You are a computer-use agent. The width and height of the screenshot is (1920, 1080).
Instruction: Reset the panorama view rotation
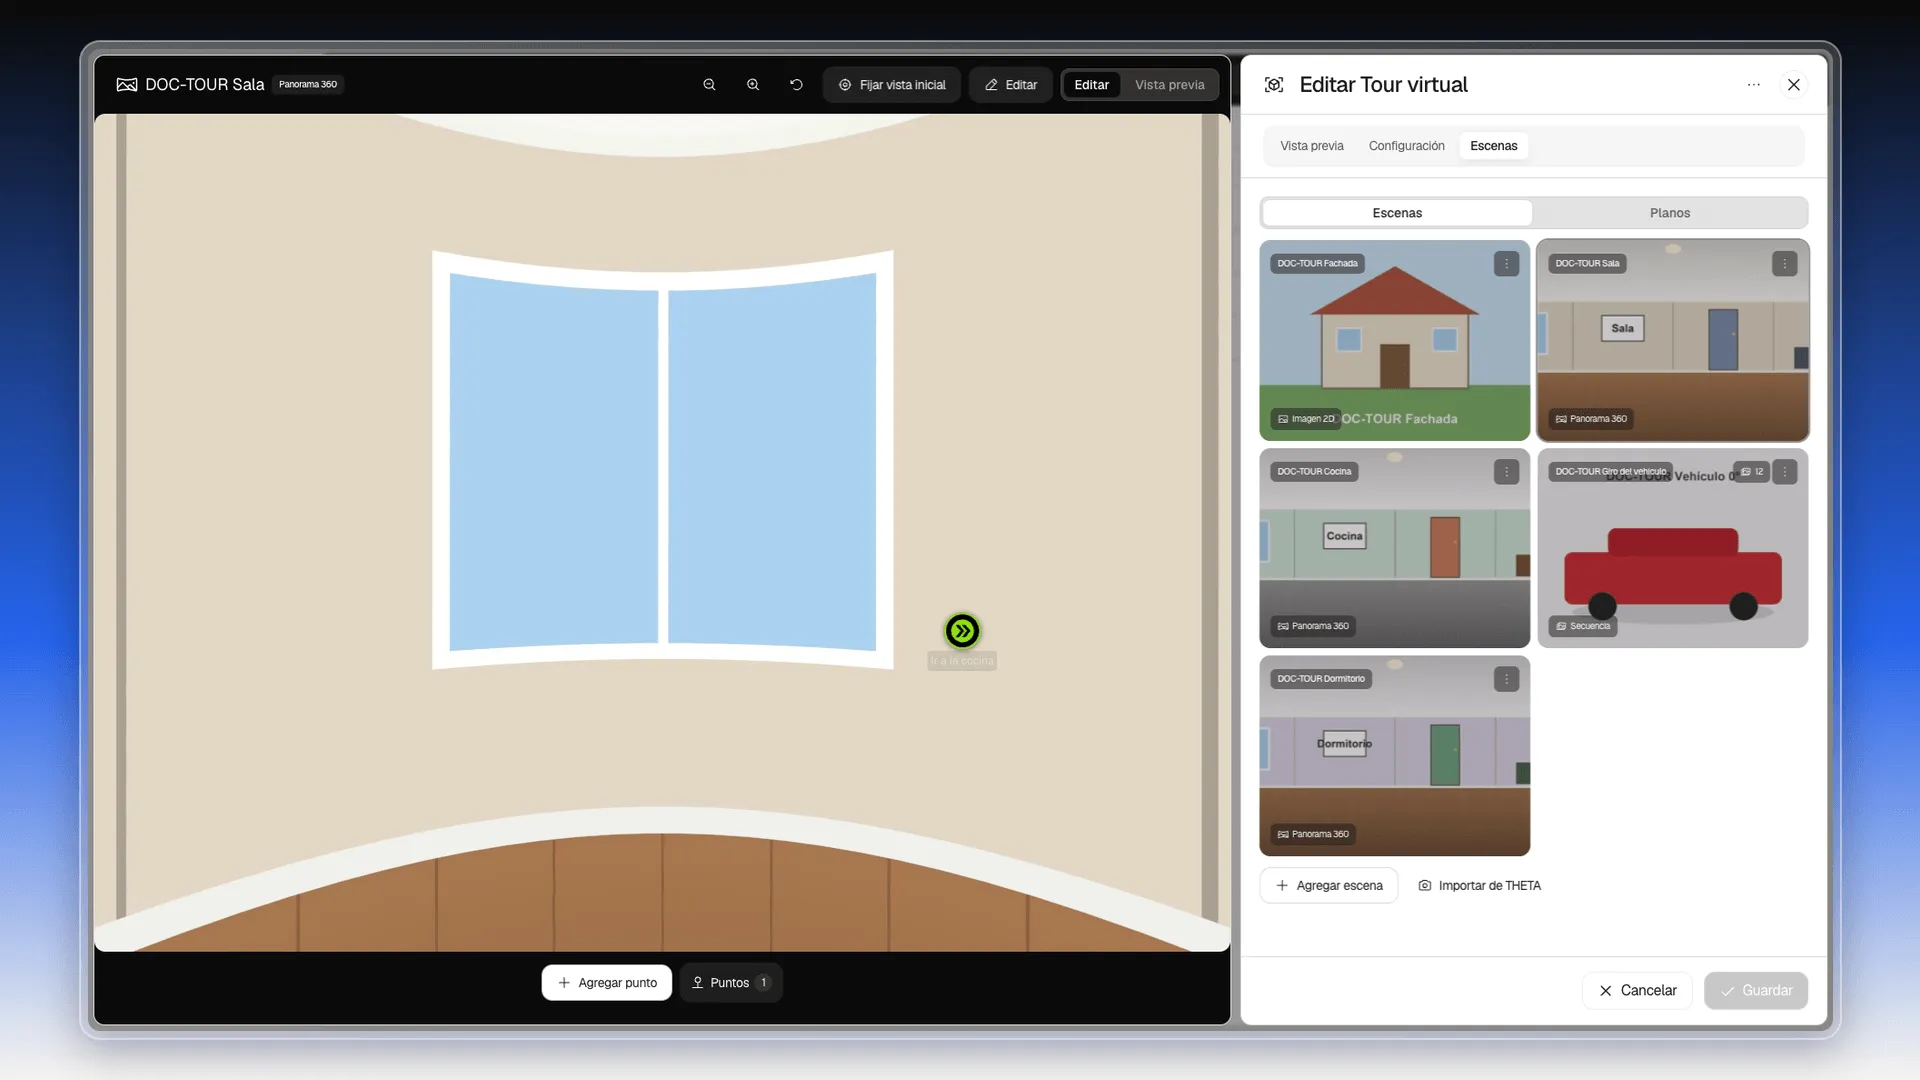(x=796, y=85)
